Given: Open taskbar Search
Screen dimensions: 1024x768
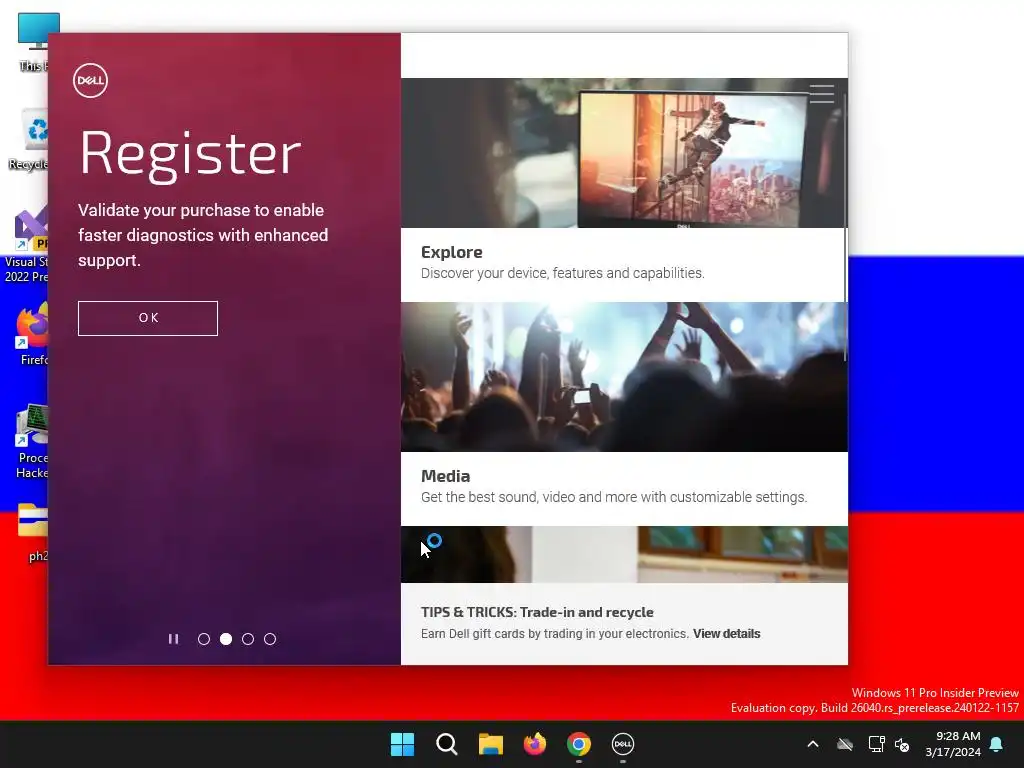Looking at the screenshot, I should (447, 744).
